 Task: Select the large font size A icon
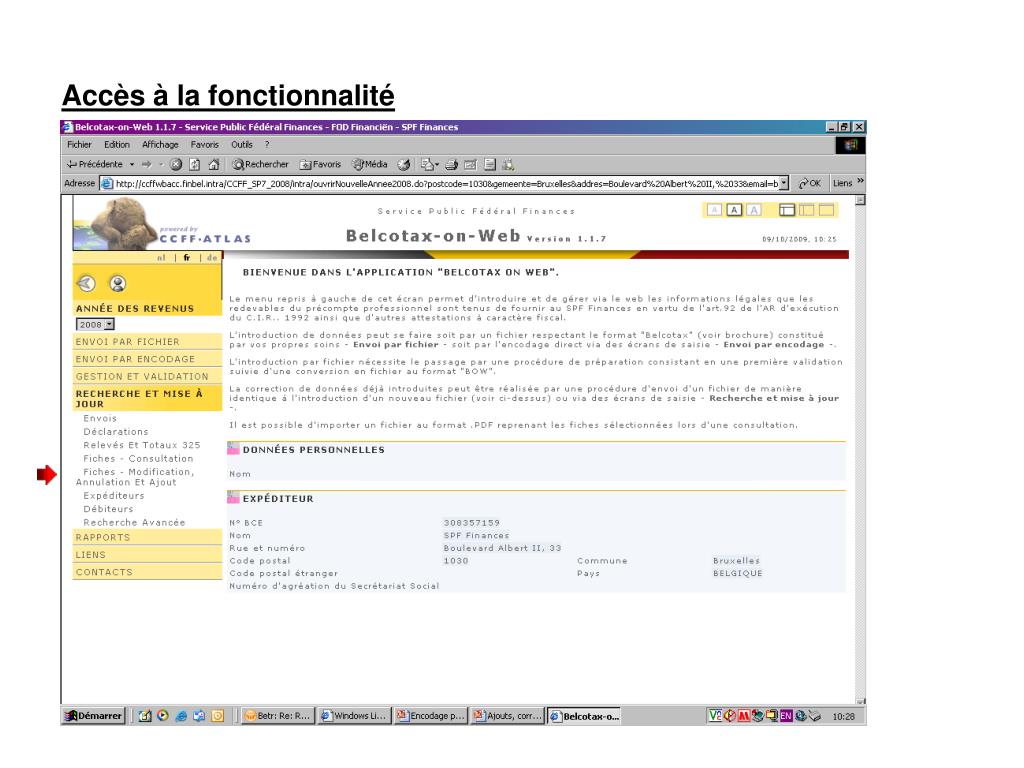[x=754, y=210]
